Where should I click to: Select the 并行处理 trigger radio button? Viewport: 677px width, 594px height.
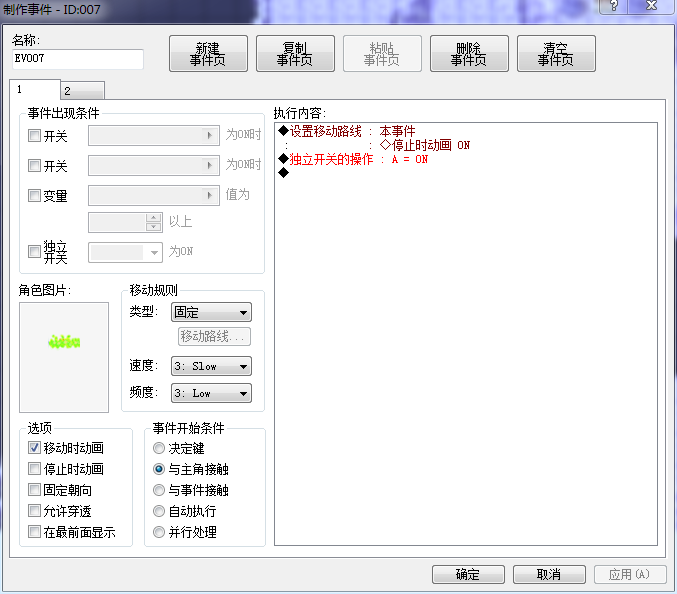click(x=159, y=532)
